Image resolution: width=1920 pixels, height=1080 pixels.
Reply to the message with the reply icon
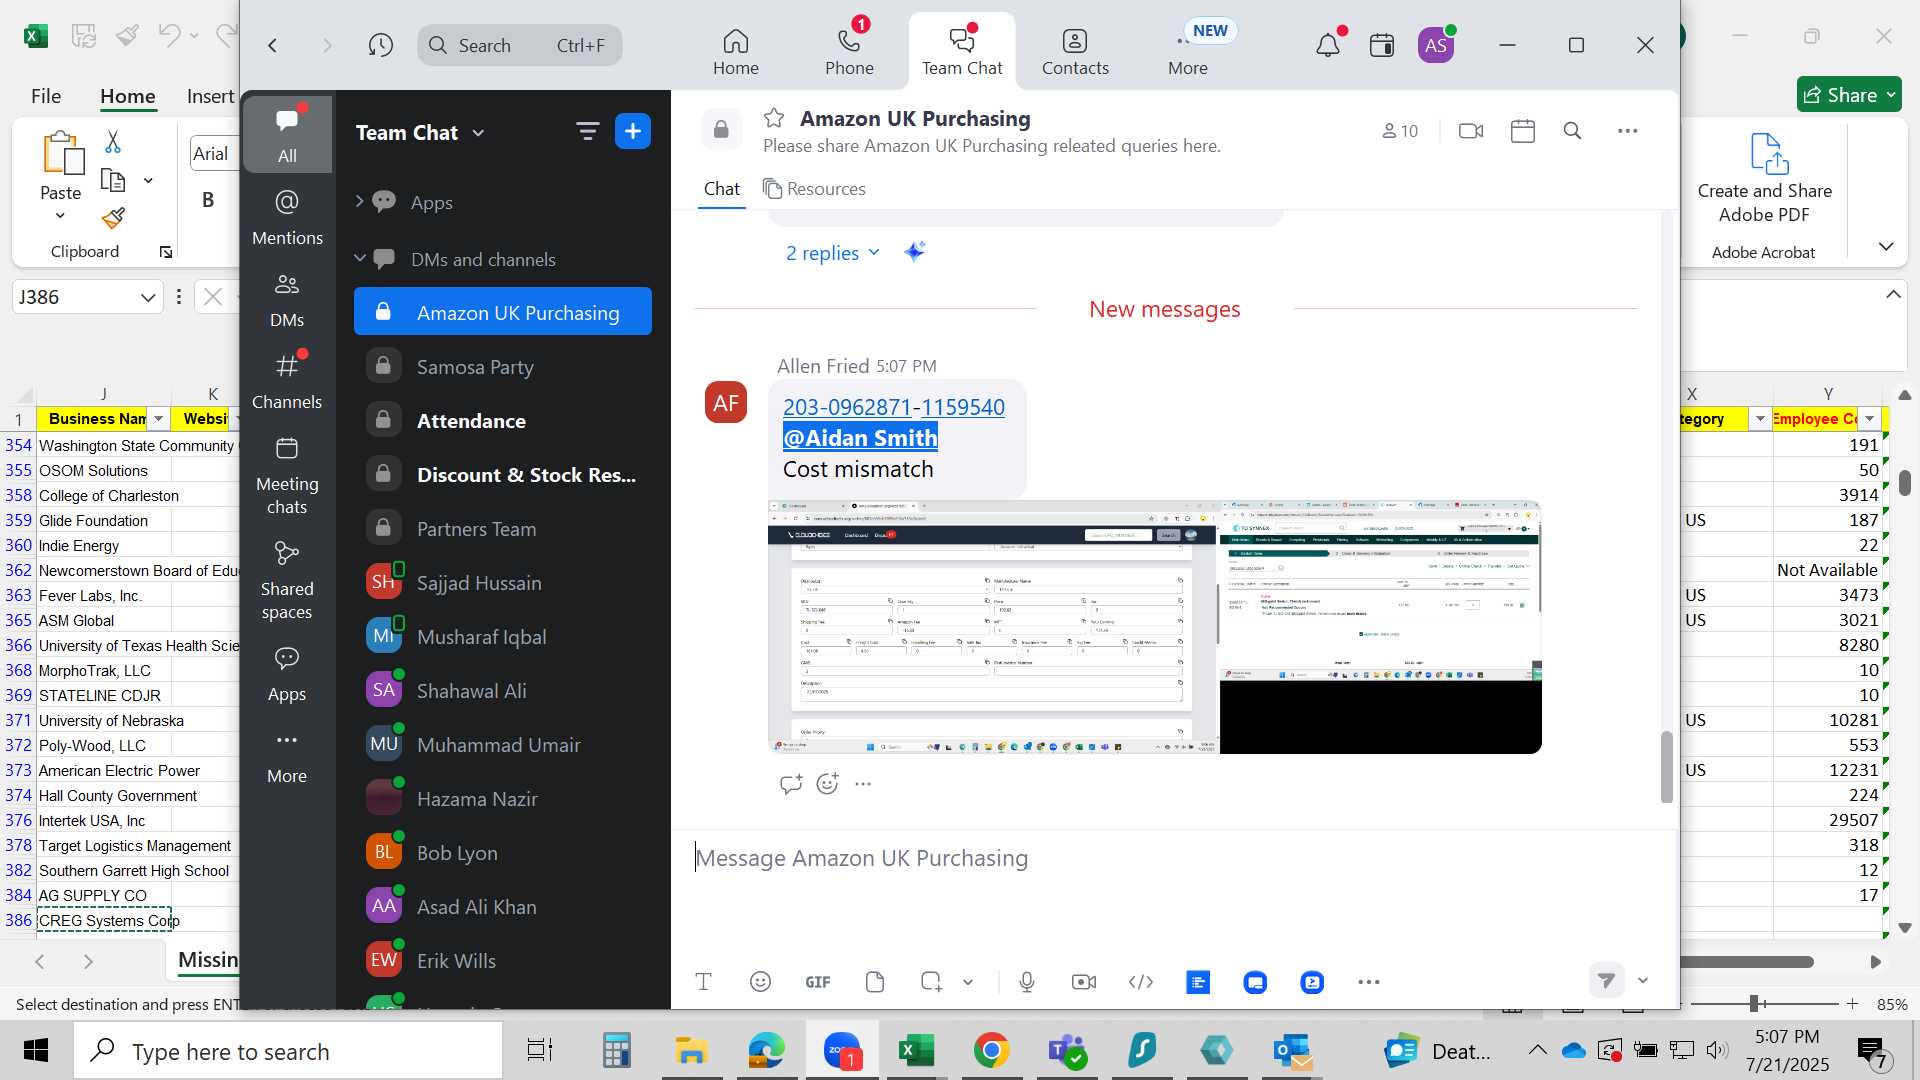click(x=791, y=784)
